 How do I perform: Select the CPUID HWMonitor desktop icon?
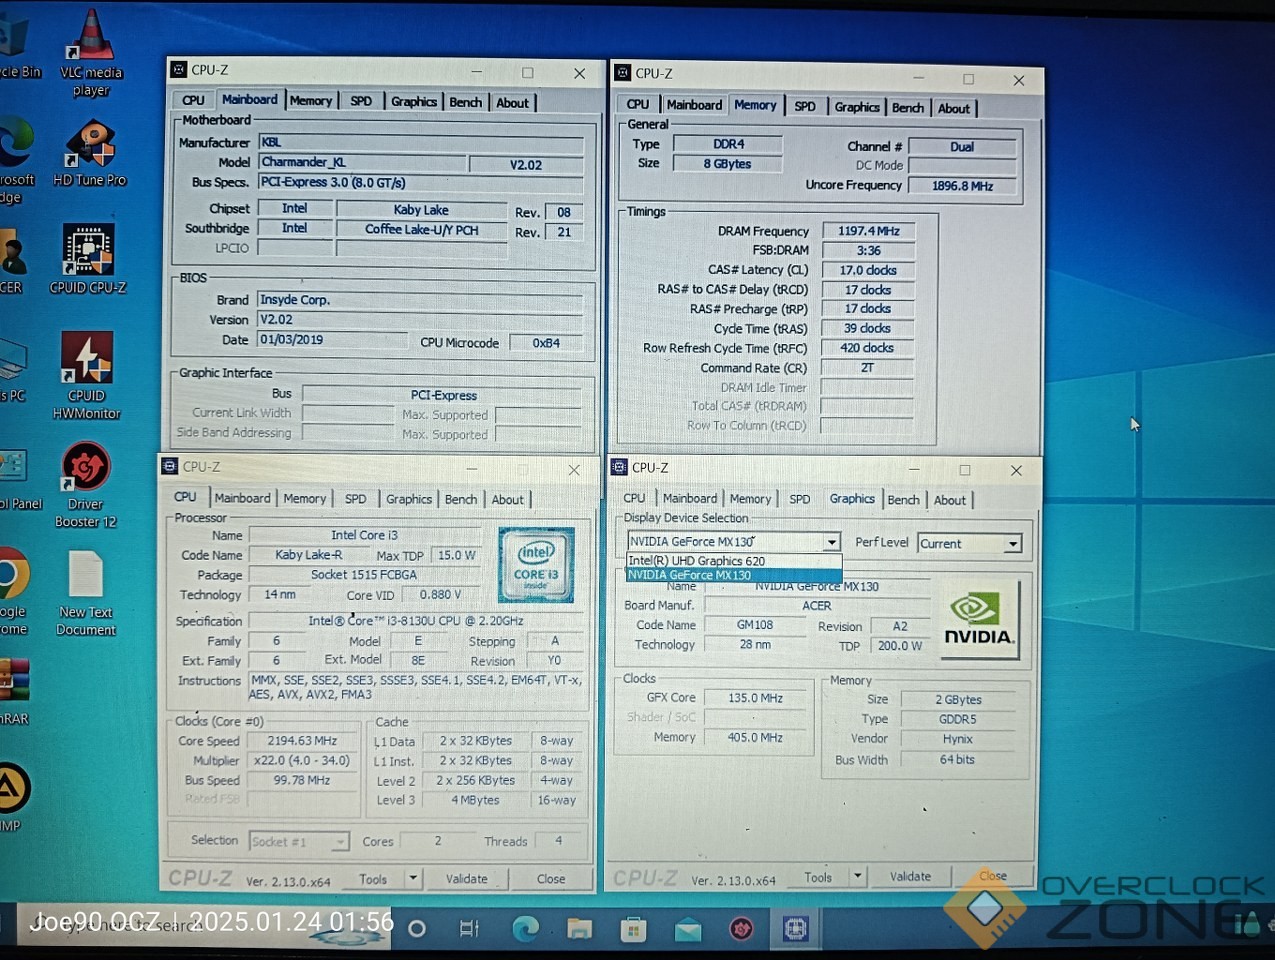[87, 375]
